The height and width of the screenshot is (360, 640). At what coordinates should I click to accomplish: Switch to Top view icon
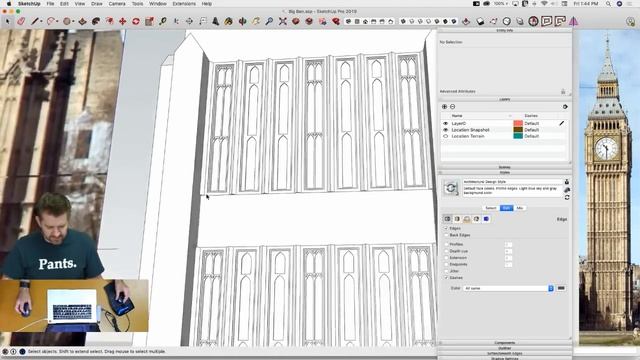click(x=357, y=21)
